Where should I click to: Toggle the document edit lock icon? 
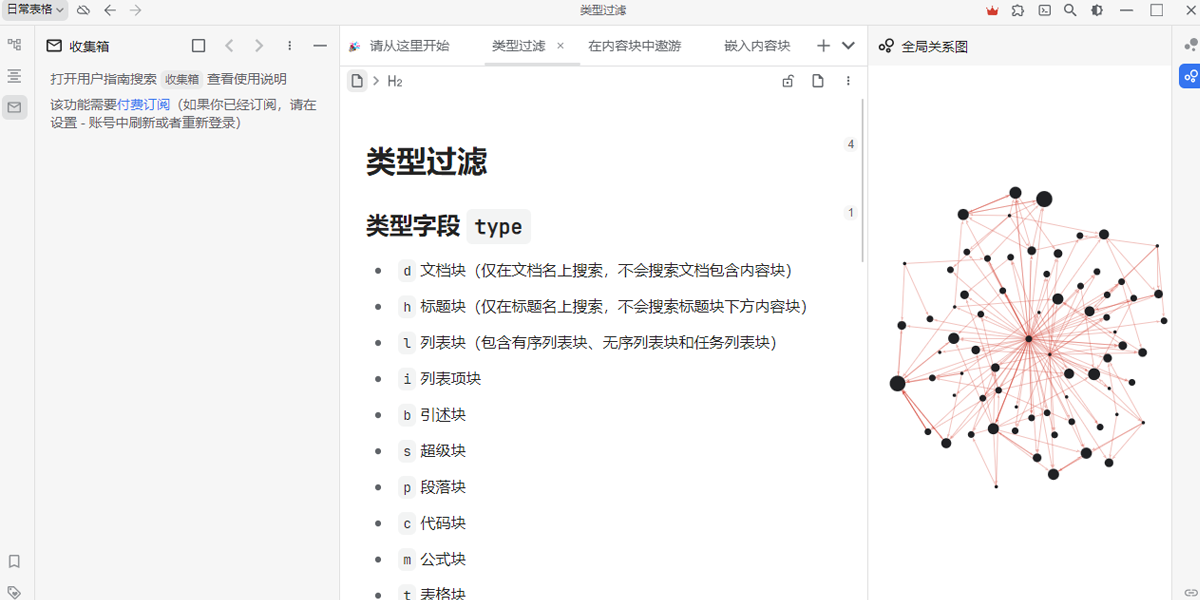tap(788, 81)
